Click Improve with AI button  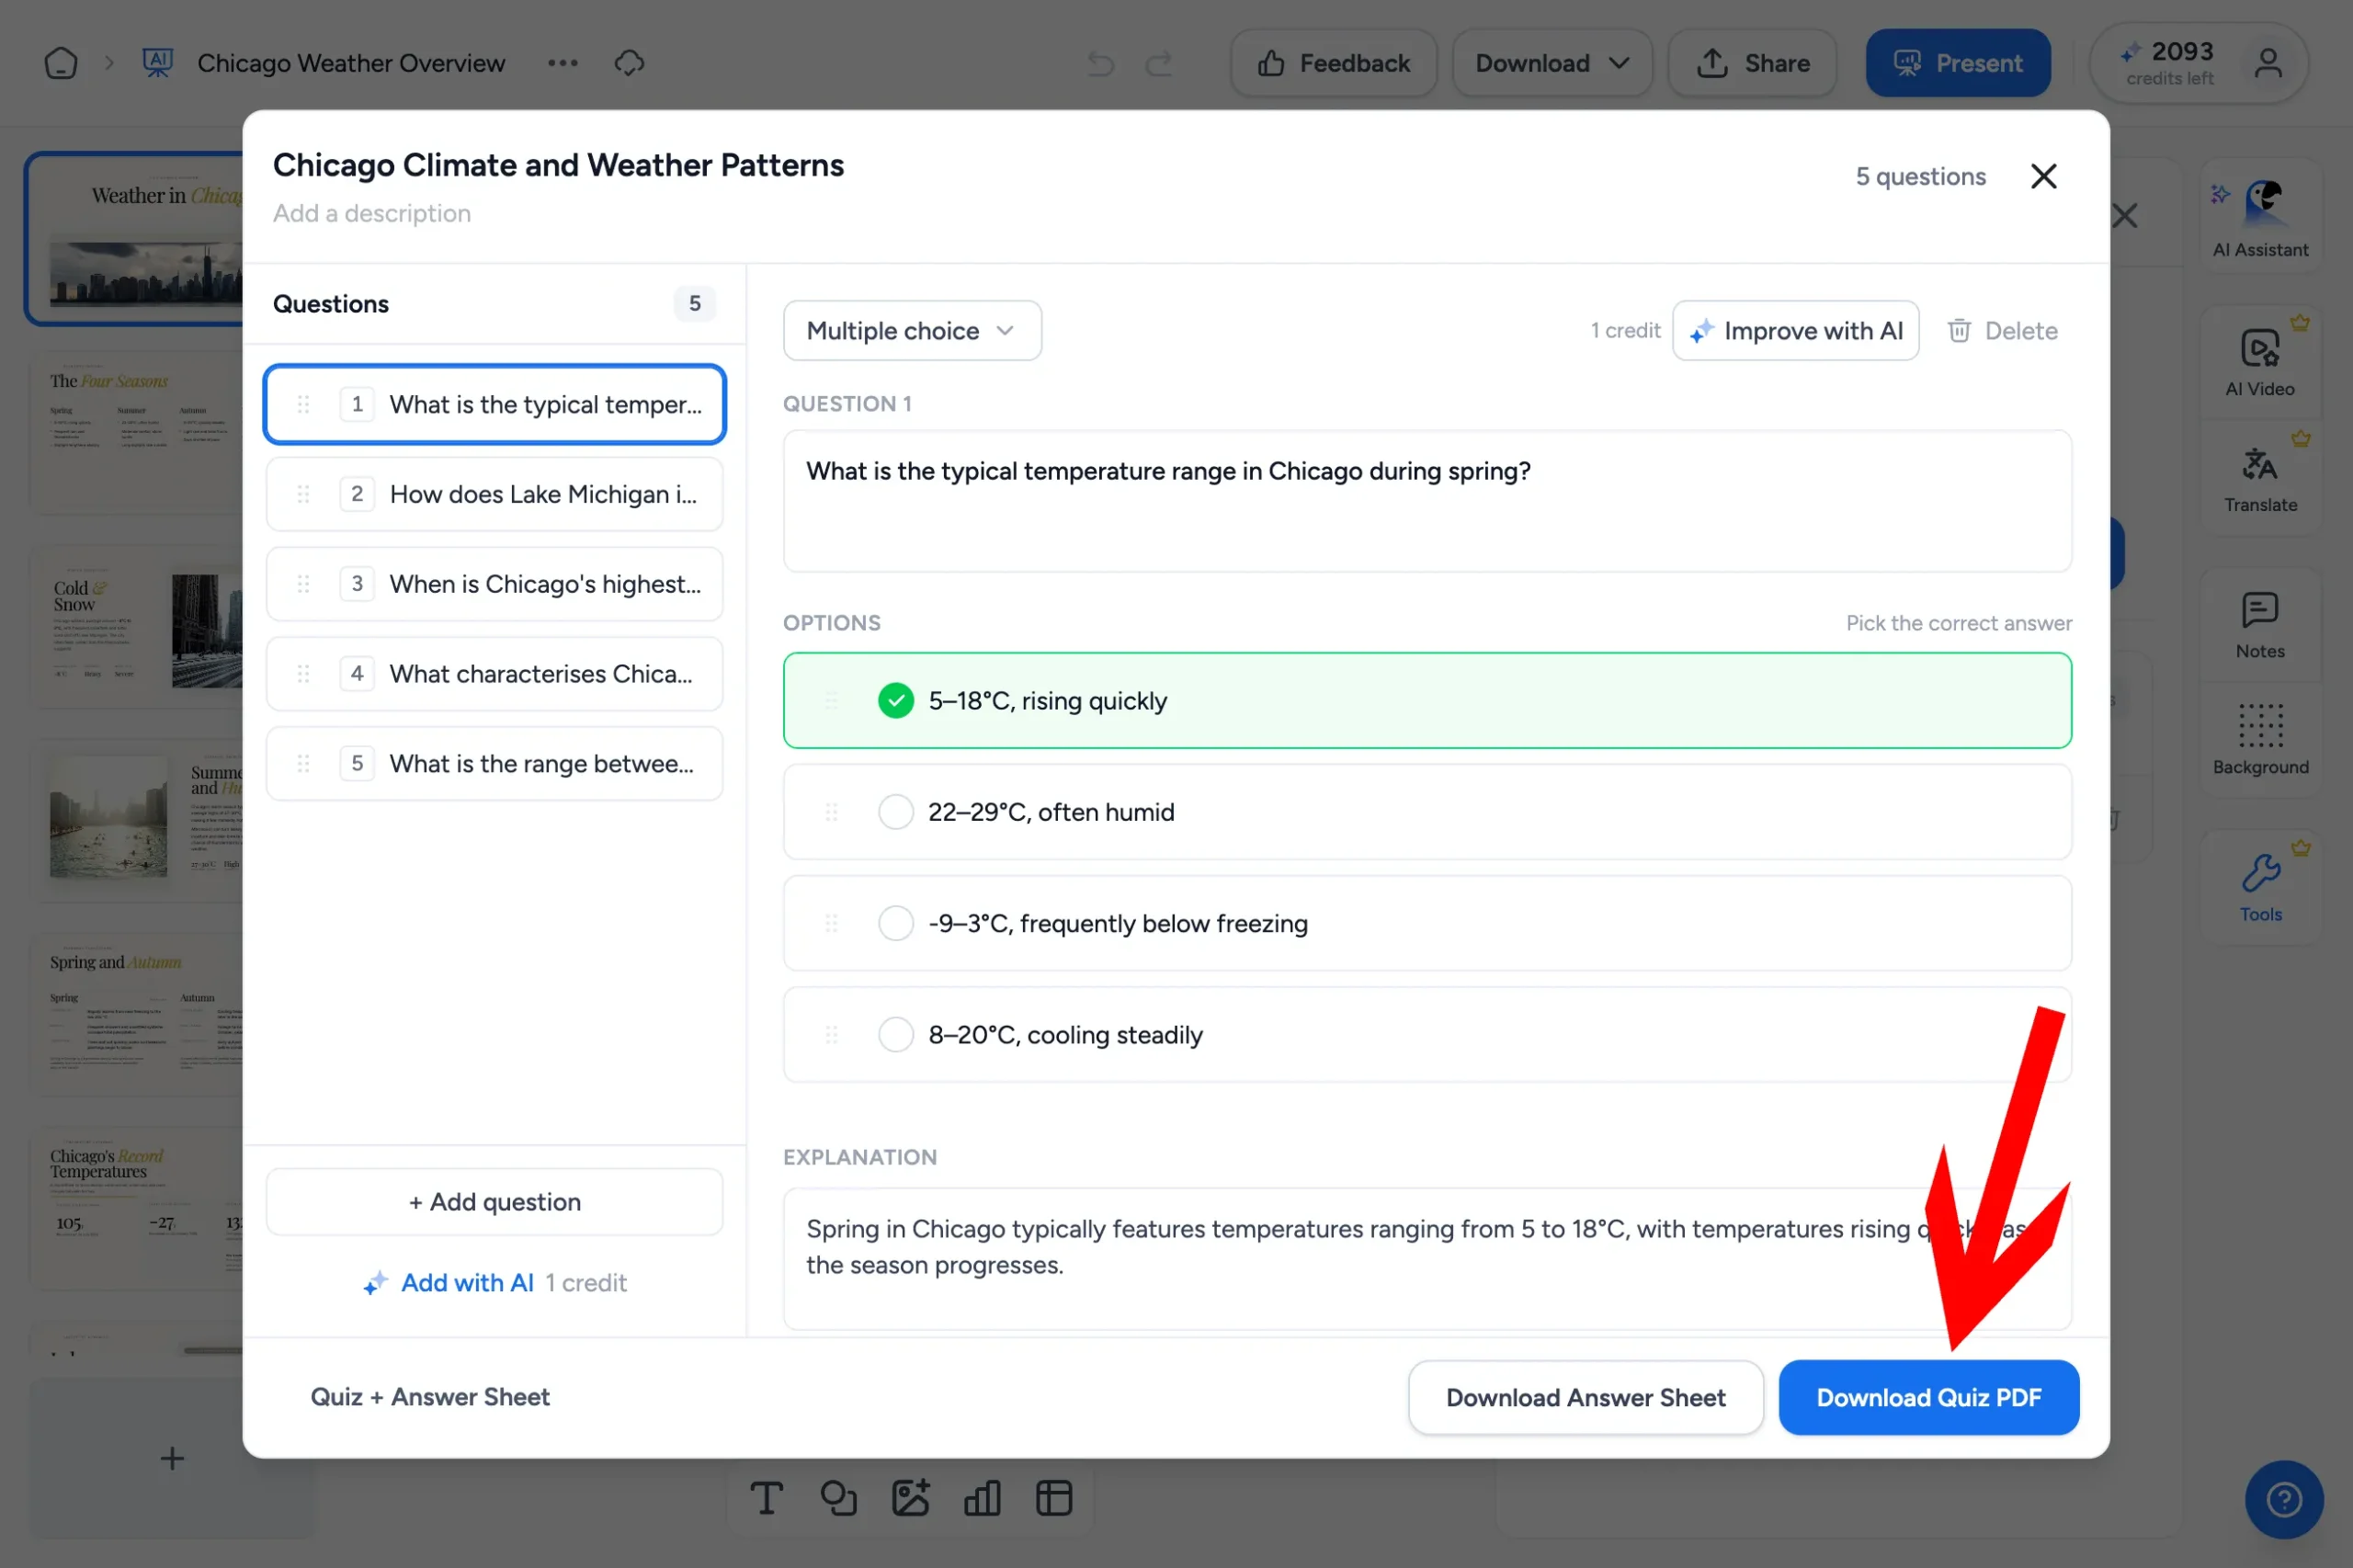[1795, 331]
